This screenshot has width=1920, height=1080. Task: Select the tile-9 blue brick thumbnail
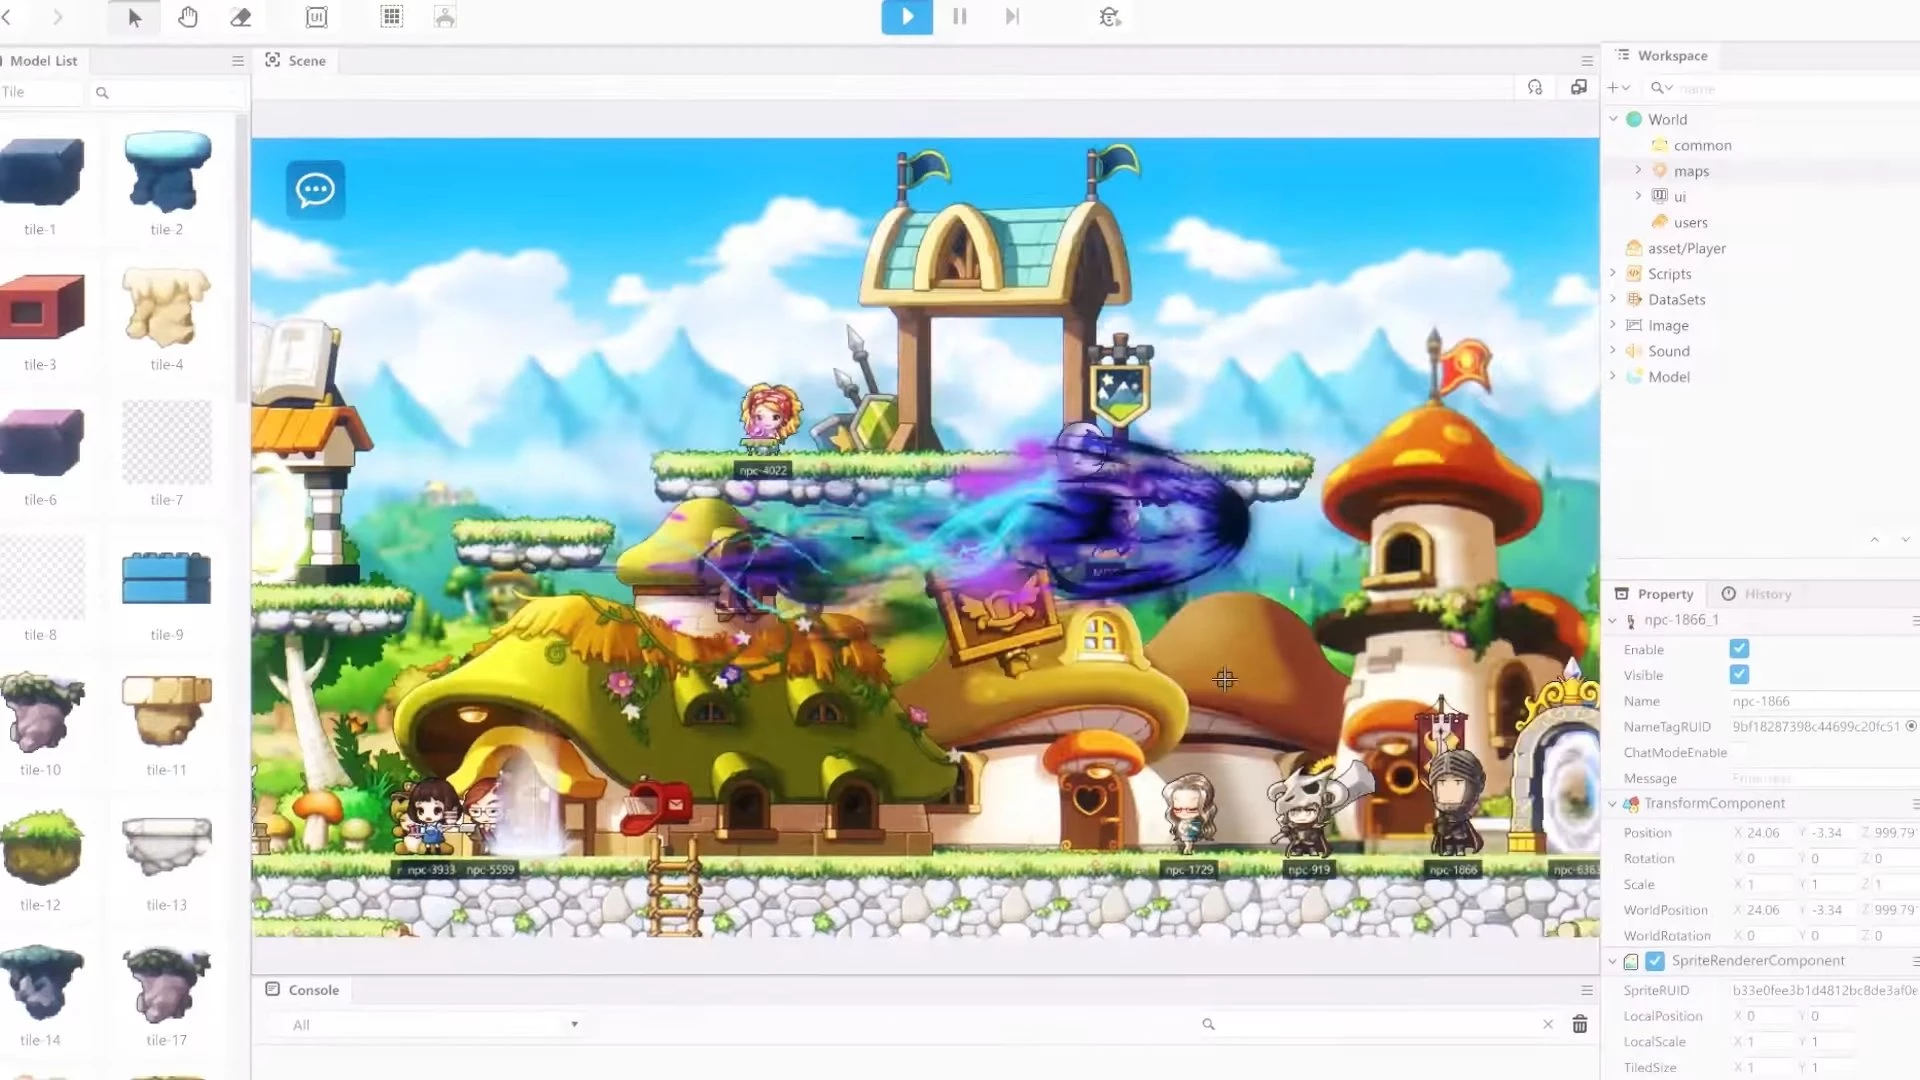(166, 580)
